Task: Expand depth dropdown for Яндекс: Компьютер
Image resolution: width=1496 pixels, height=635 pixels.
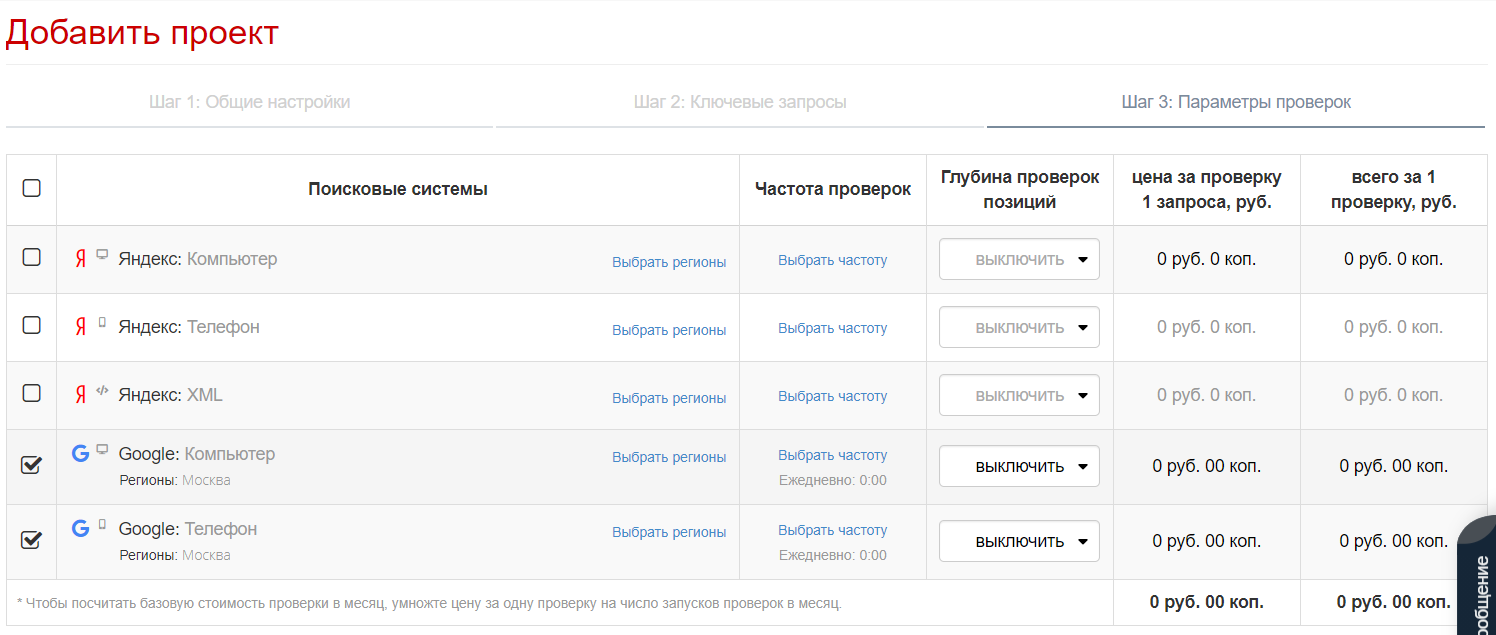Action: point(1019,259)
